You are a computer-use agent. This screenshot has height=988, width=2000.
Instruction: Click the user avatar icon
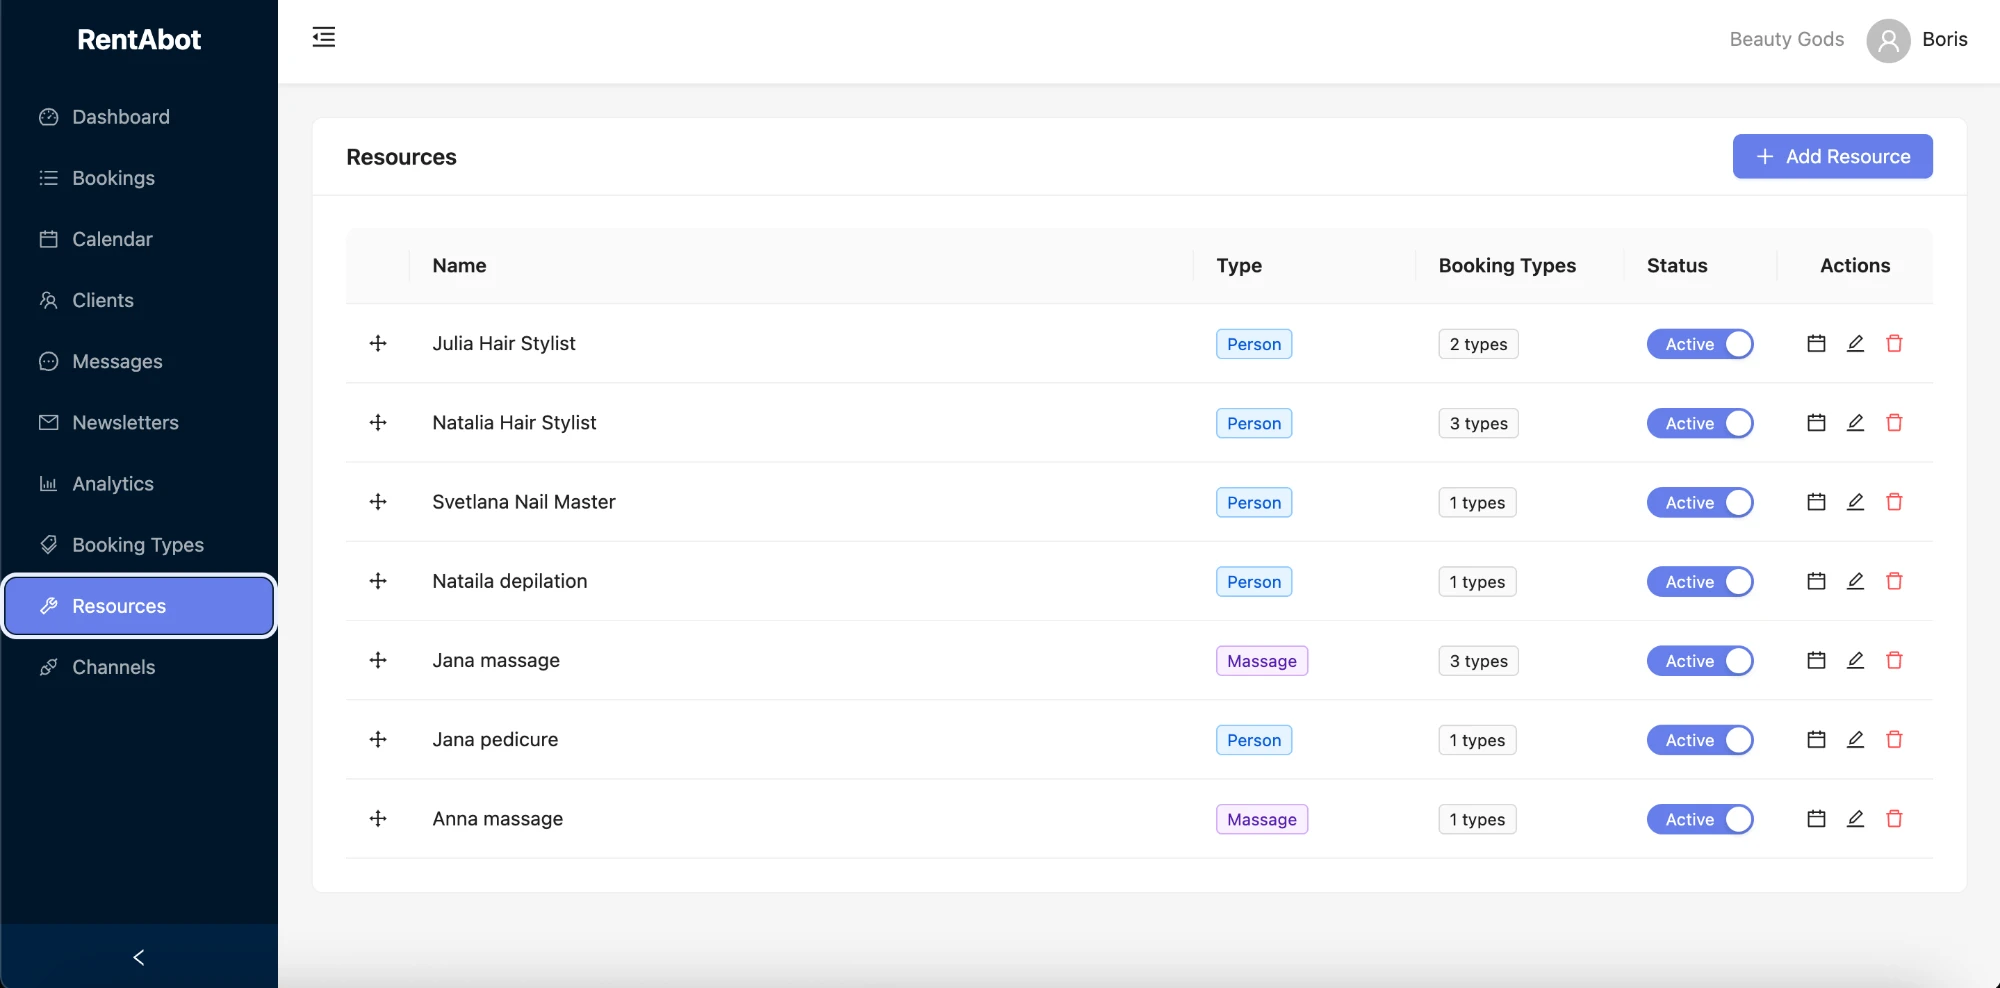pos(1888,40)
